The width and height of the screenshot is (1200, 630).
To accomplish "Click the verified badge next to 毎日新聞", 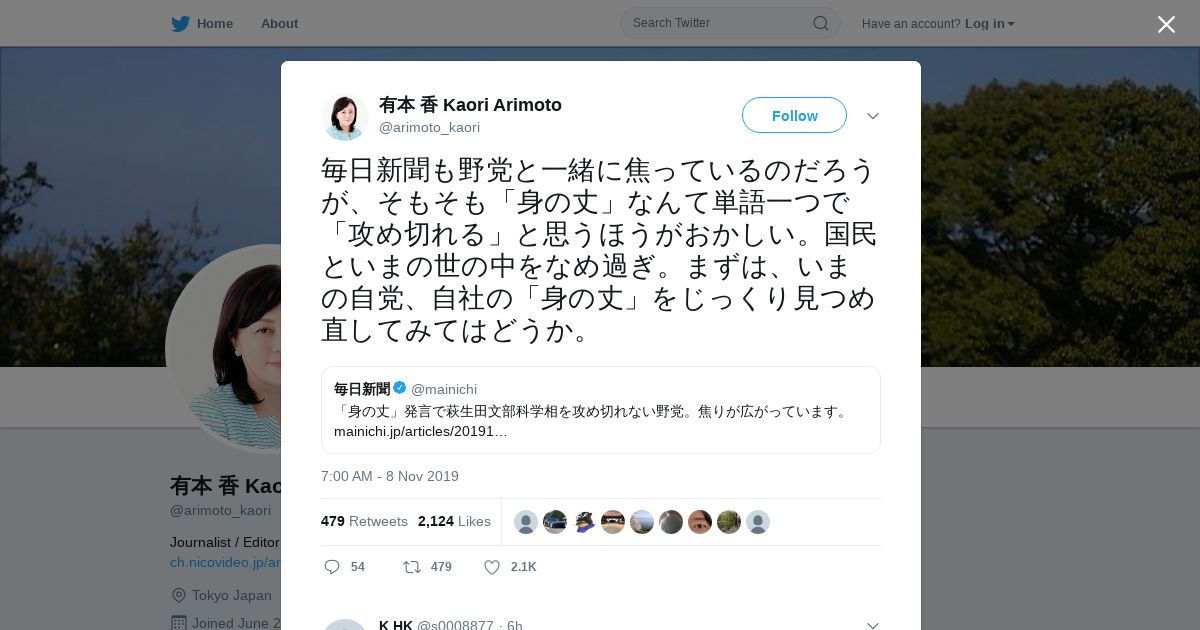I will (400, 388).
